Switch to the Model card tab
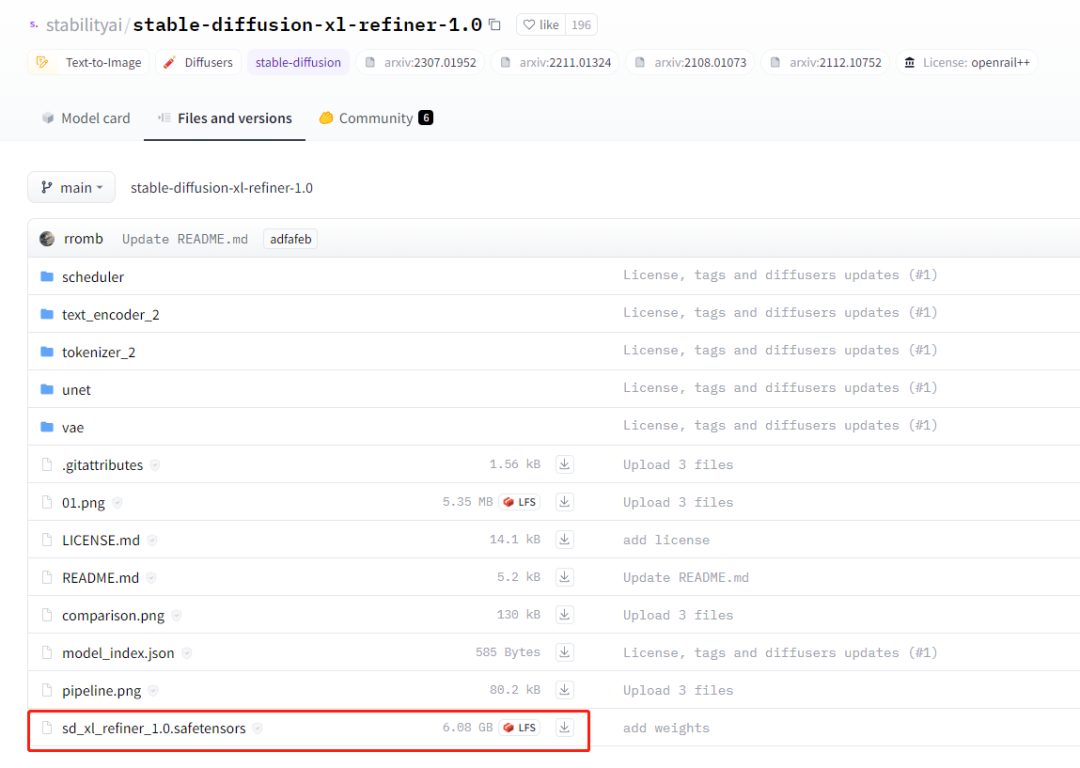 86,118
